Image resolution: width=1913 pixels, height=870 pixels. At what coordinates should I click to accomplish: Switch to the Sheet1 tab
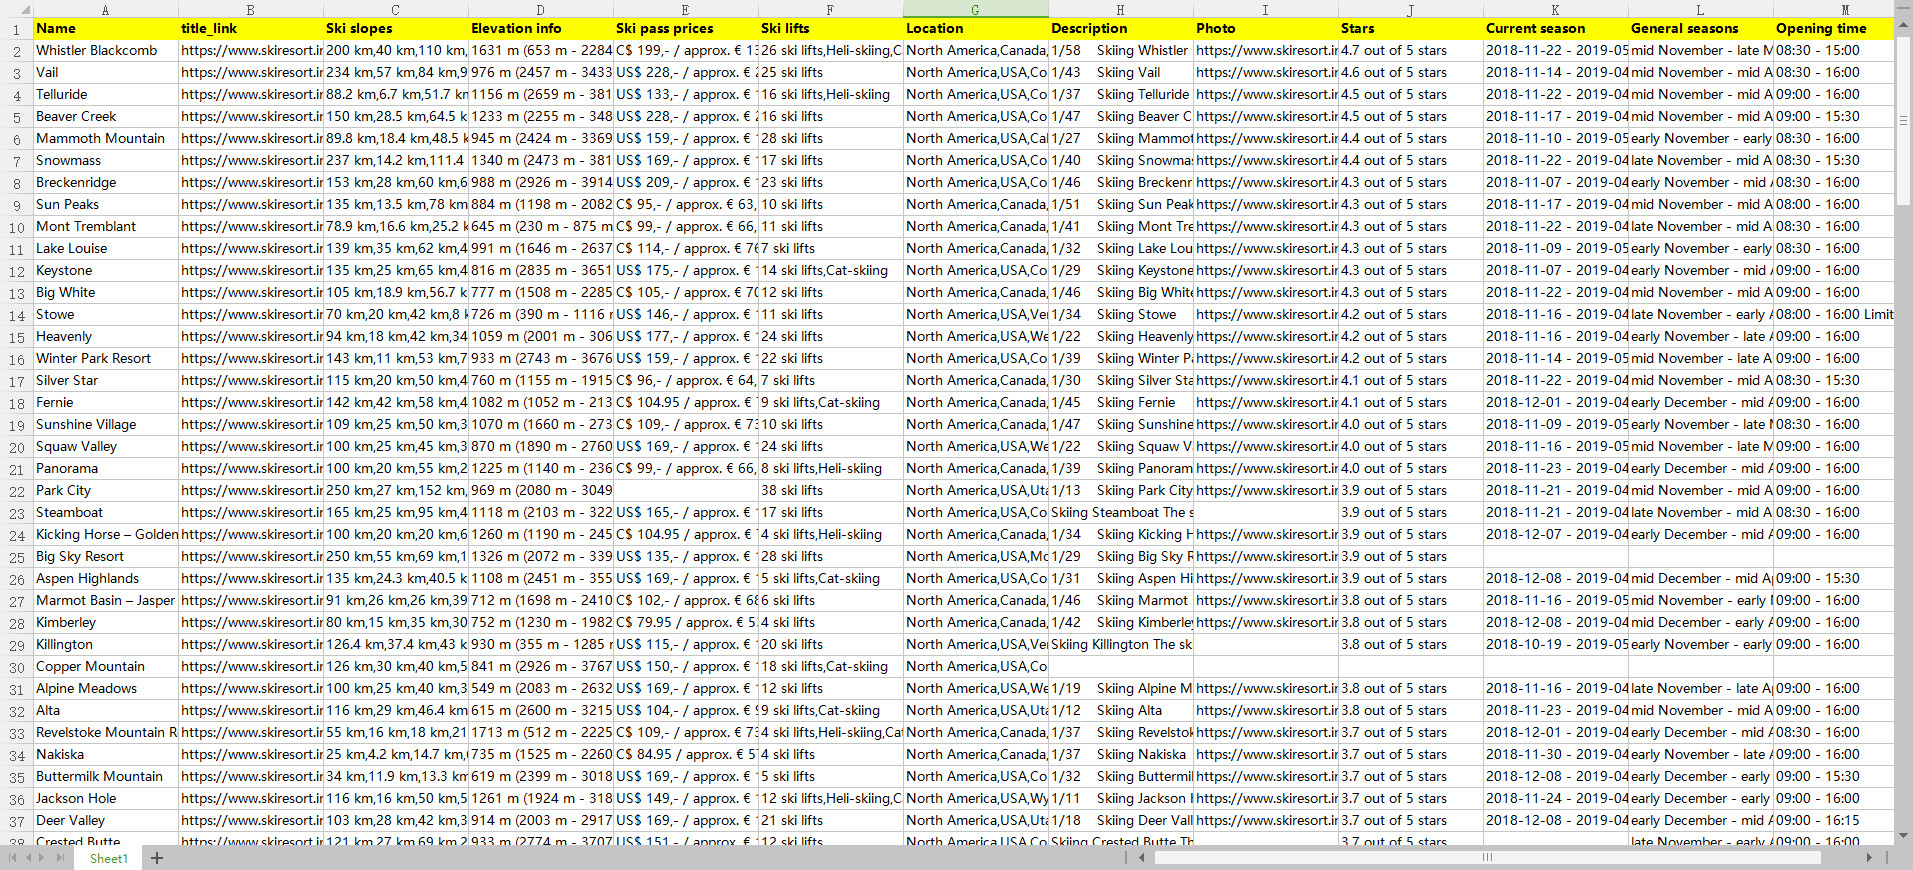[x=108, y=858]
